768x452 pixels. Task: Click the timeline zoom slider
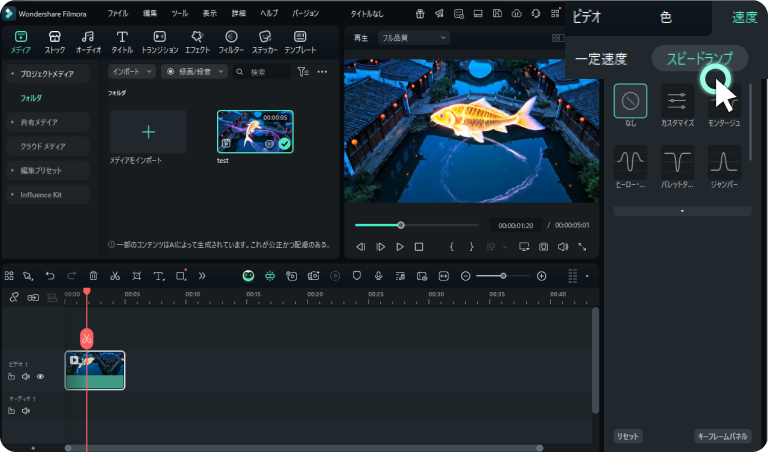click(503, 276)
